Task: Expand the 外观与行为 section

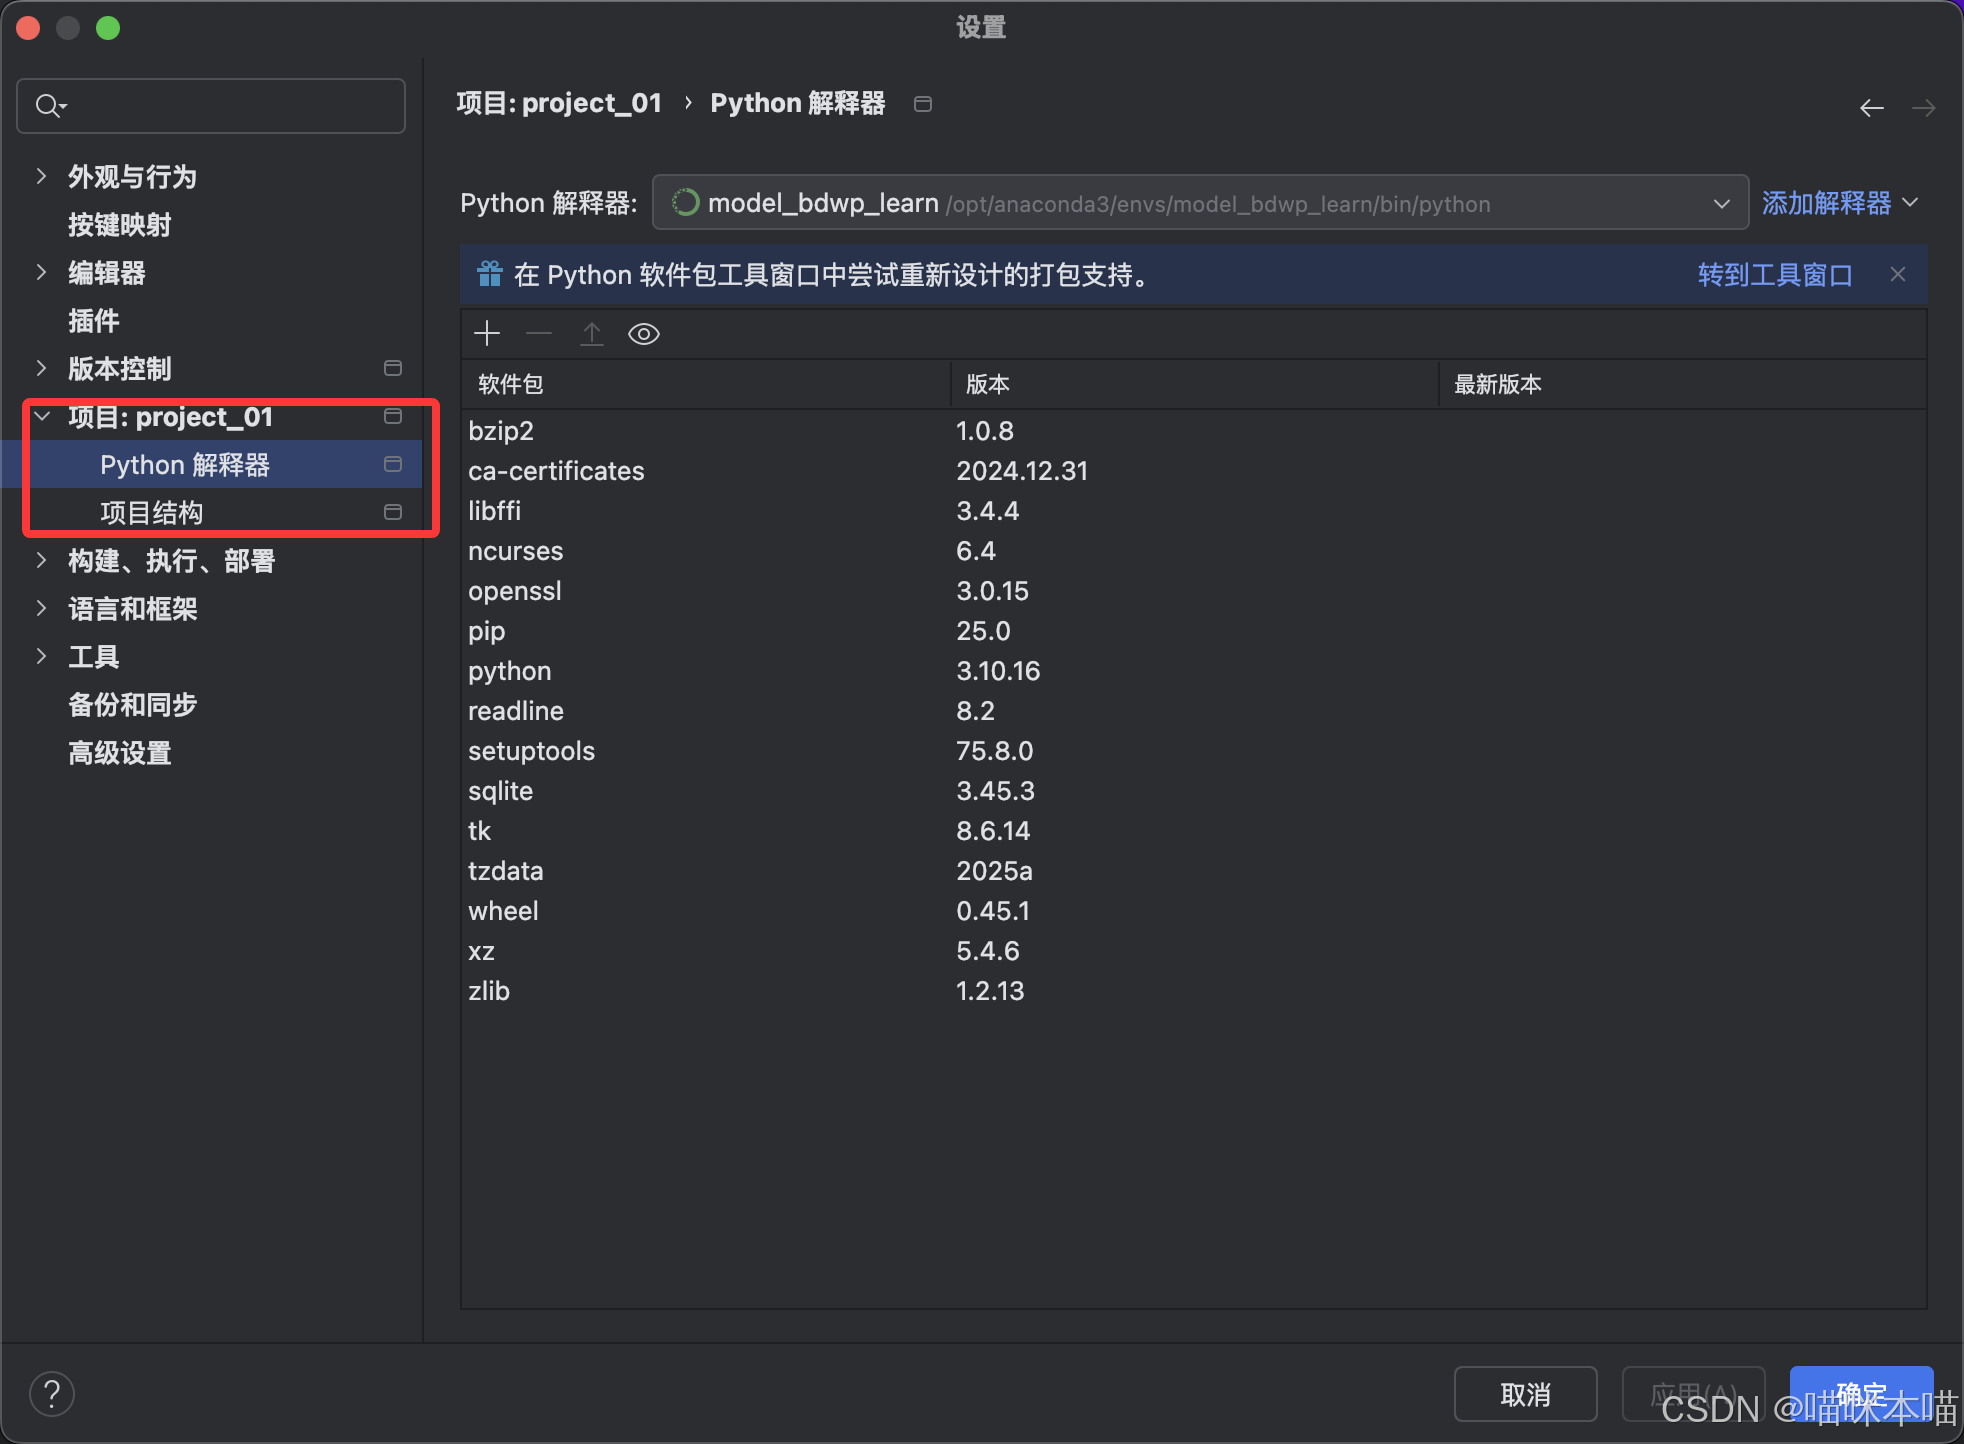Action: coord(41,176)
